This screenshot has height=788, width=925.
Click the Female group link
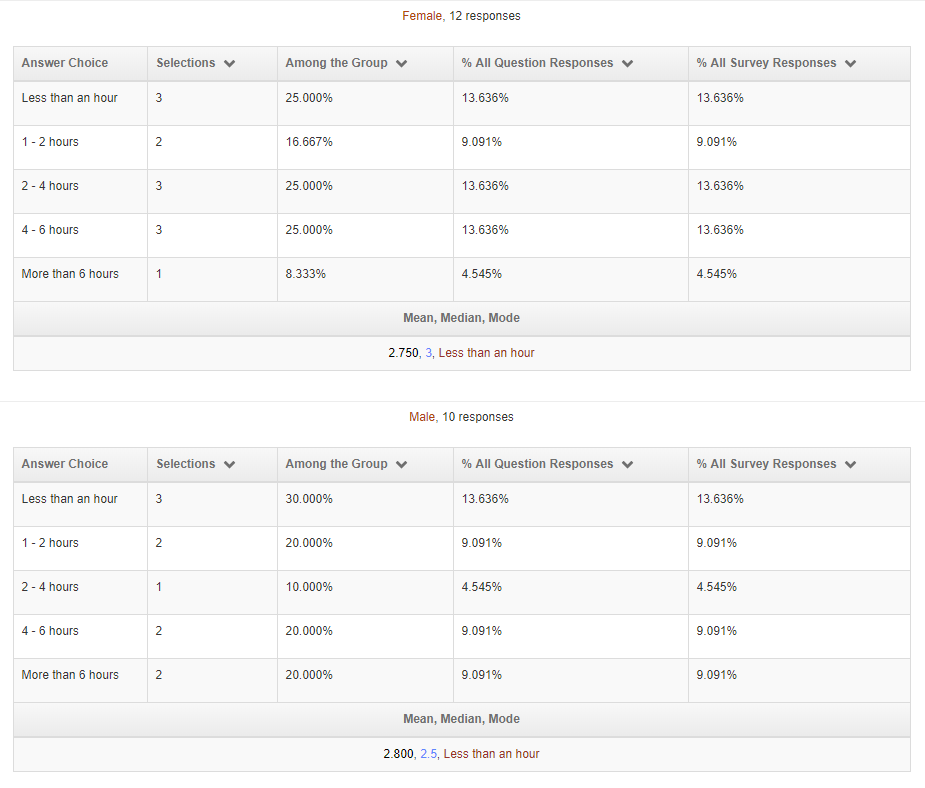pyautogui.click(x=422, y=16)
